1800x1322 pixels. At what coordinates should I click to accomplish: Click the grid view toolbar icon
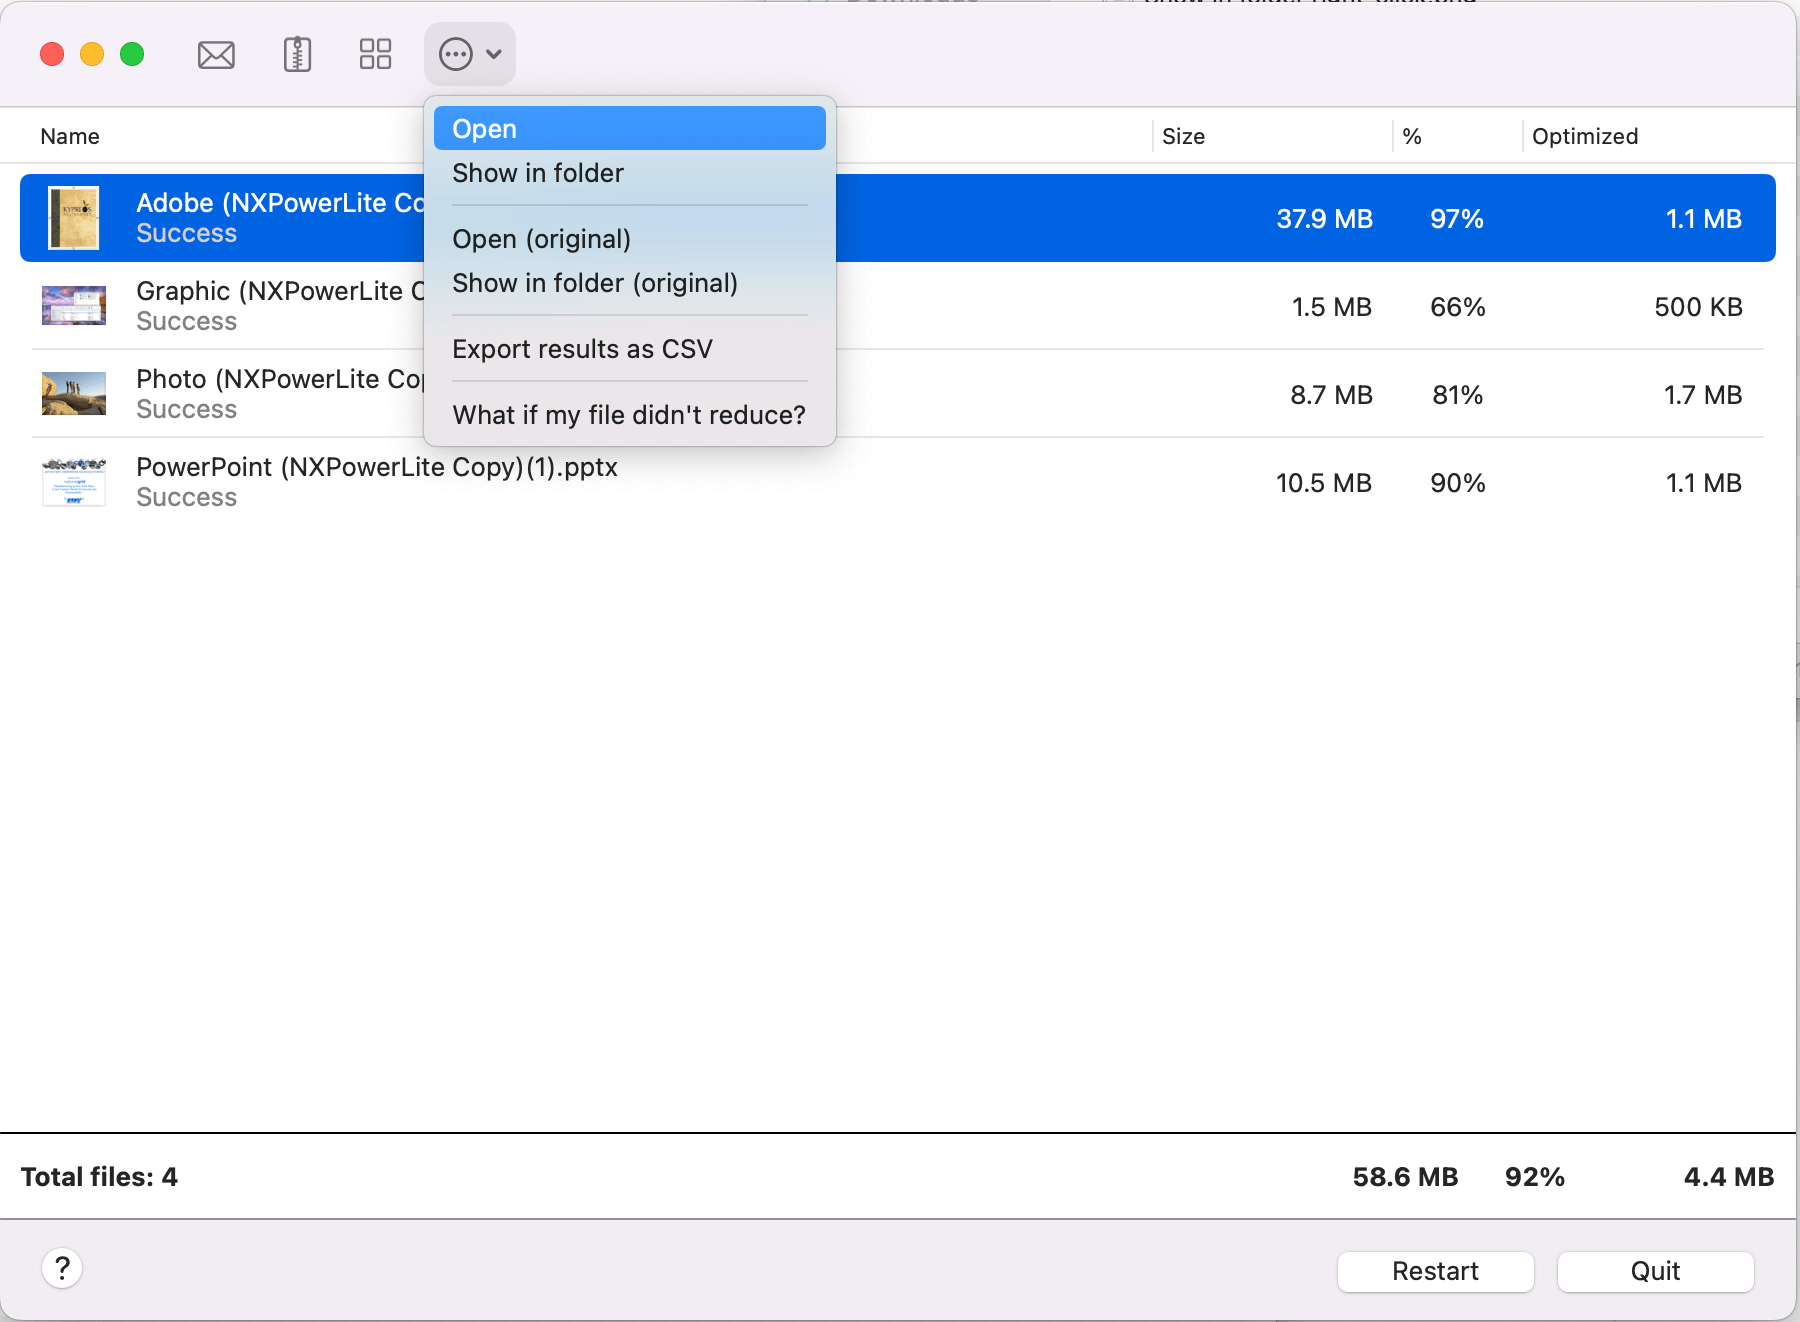point(374,54)
